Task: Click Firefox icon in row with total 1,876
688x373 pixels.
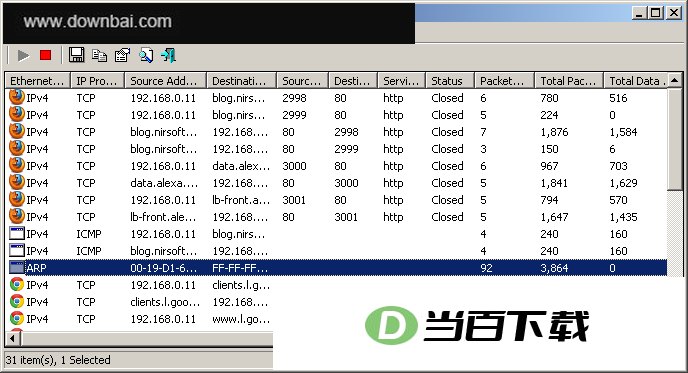Action: click(x=17, y=132)
